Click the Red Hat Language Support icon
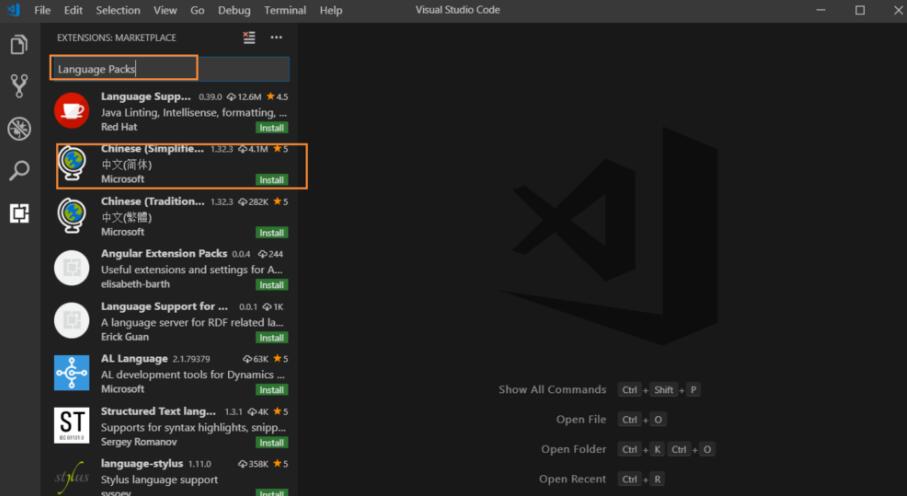The width and height of the screenshot is (907, 496). point(71,110)
